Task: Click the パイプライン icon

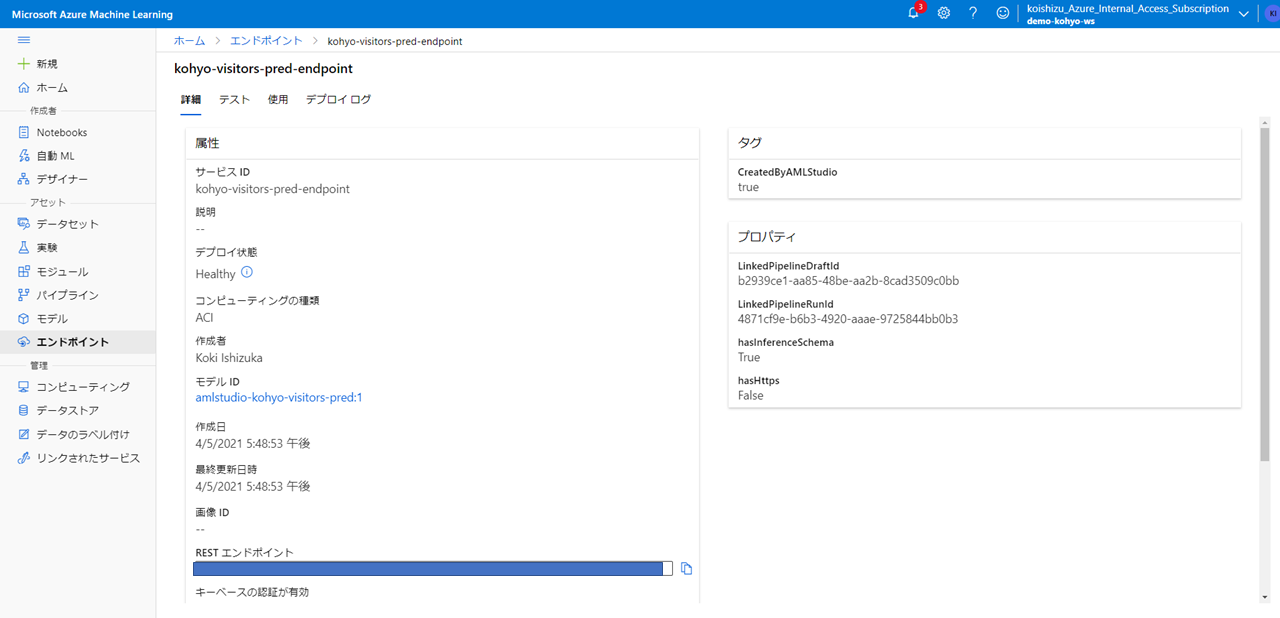Action: click(x=24, y=295)
